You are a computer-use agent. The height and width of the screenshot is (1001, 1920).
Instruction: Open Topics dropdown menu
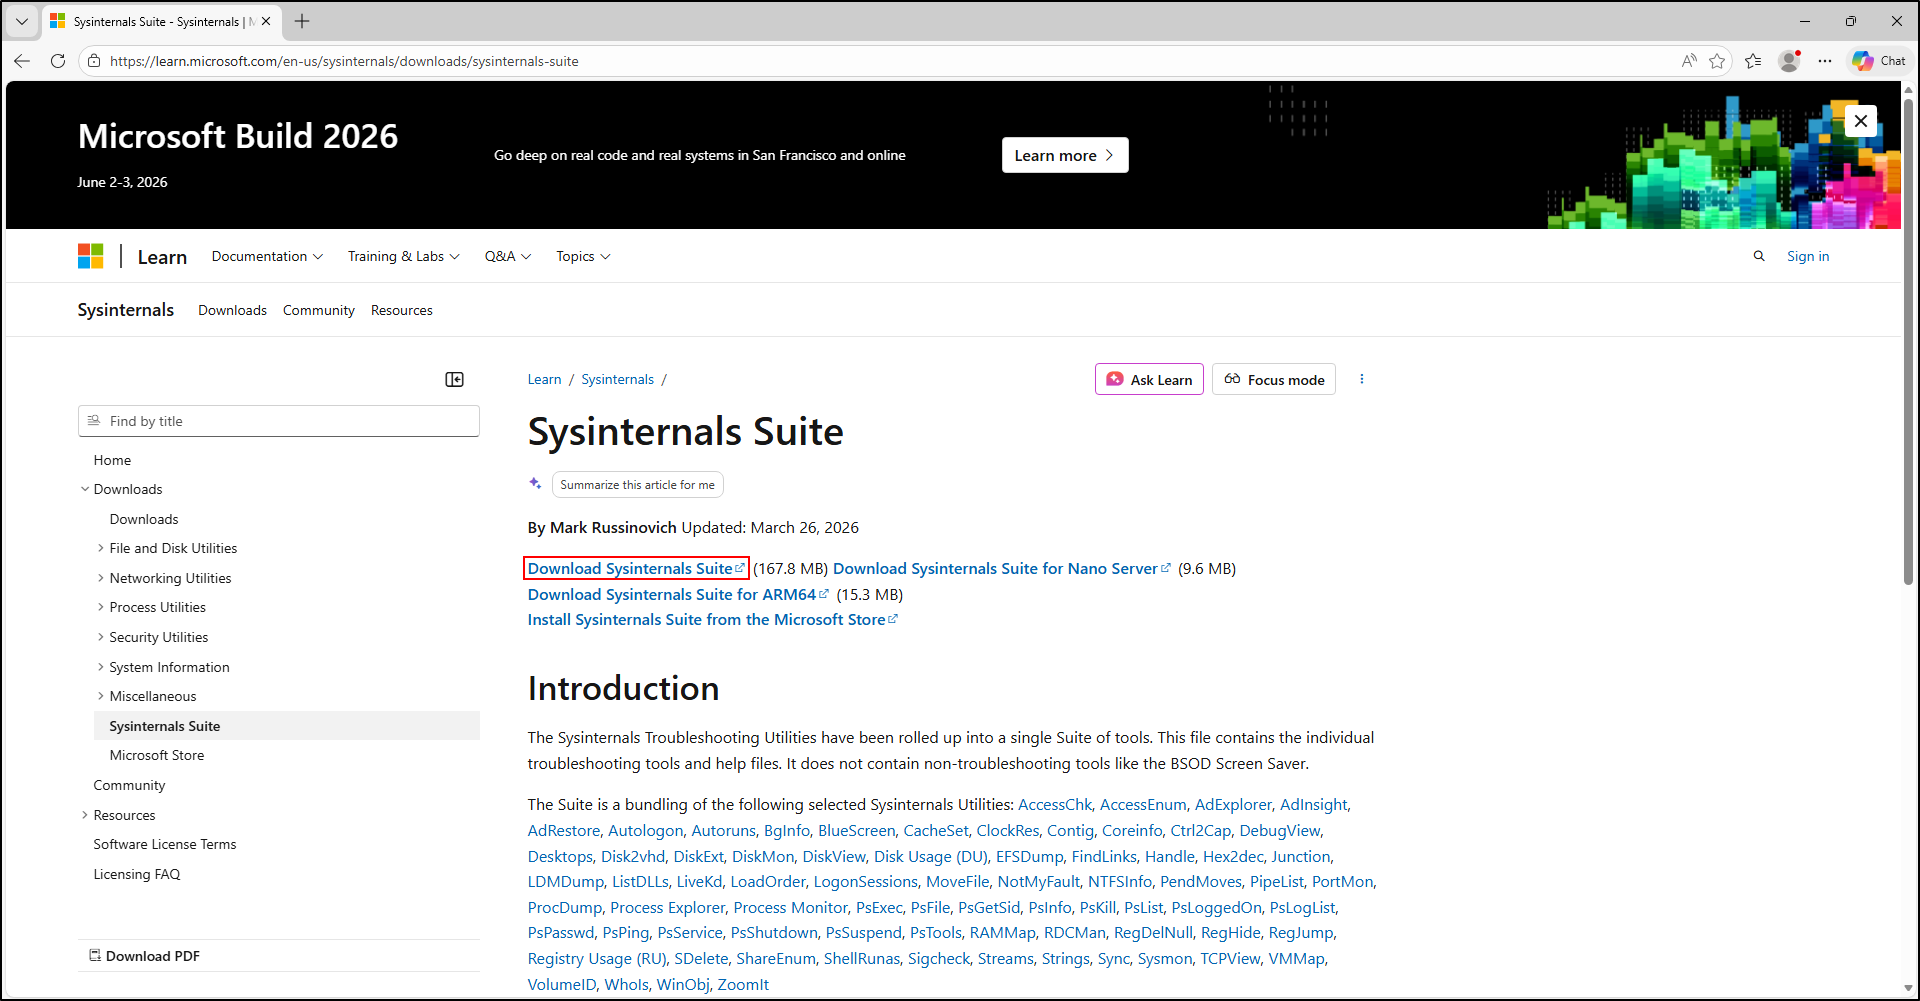click(x=583, y=257)
